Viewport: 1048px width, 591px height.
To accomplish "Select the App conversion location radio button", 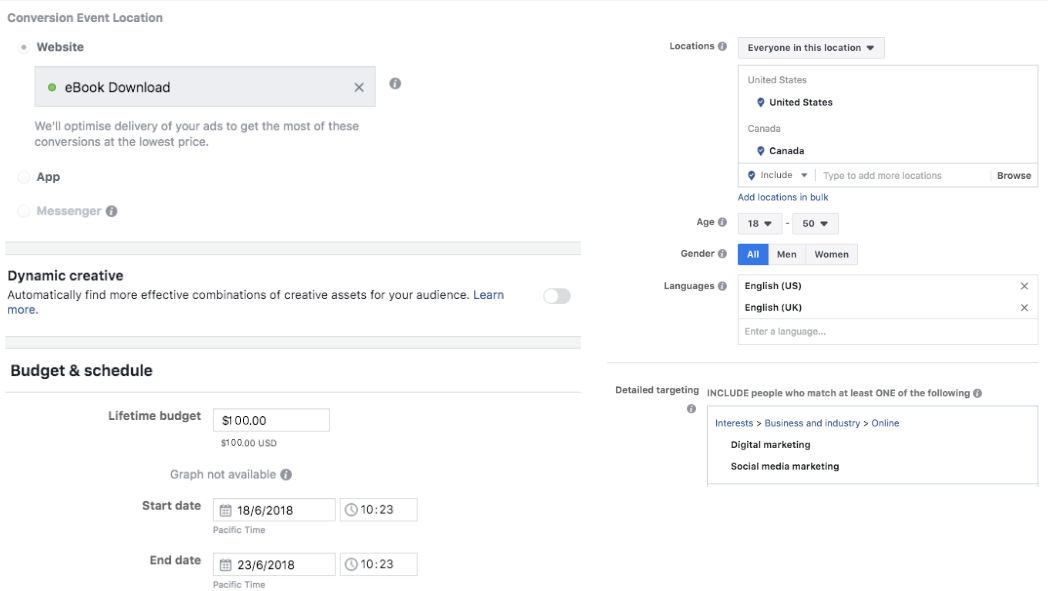I will [x=24, y=177].
